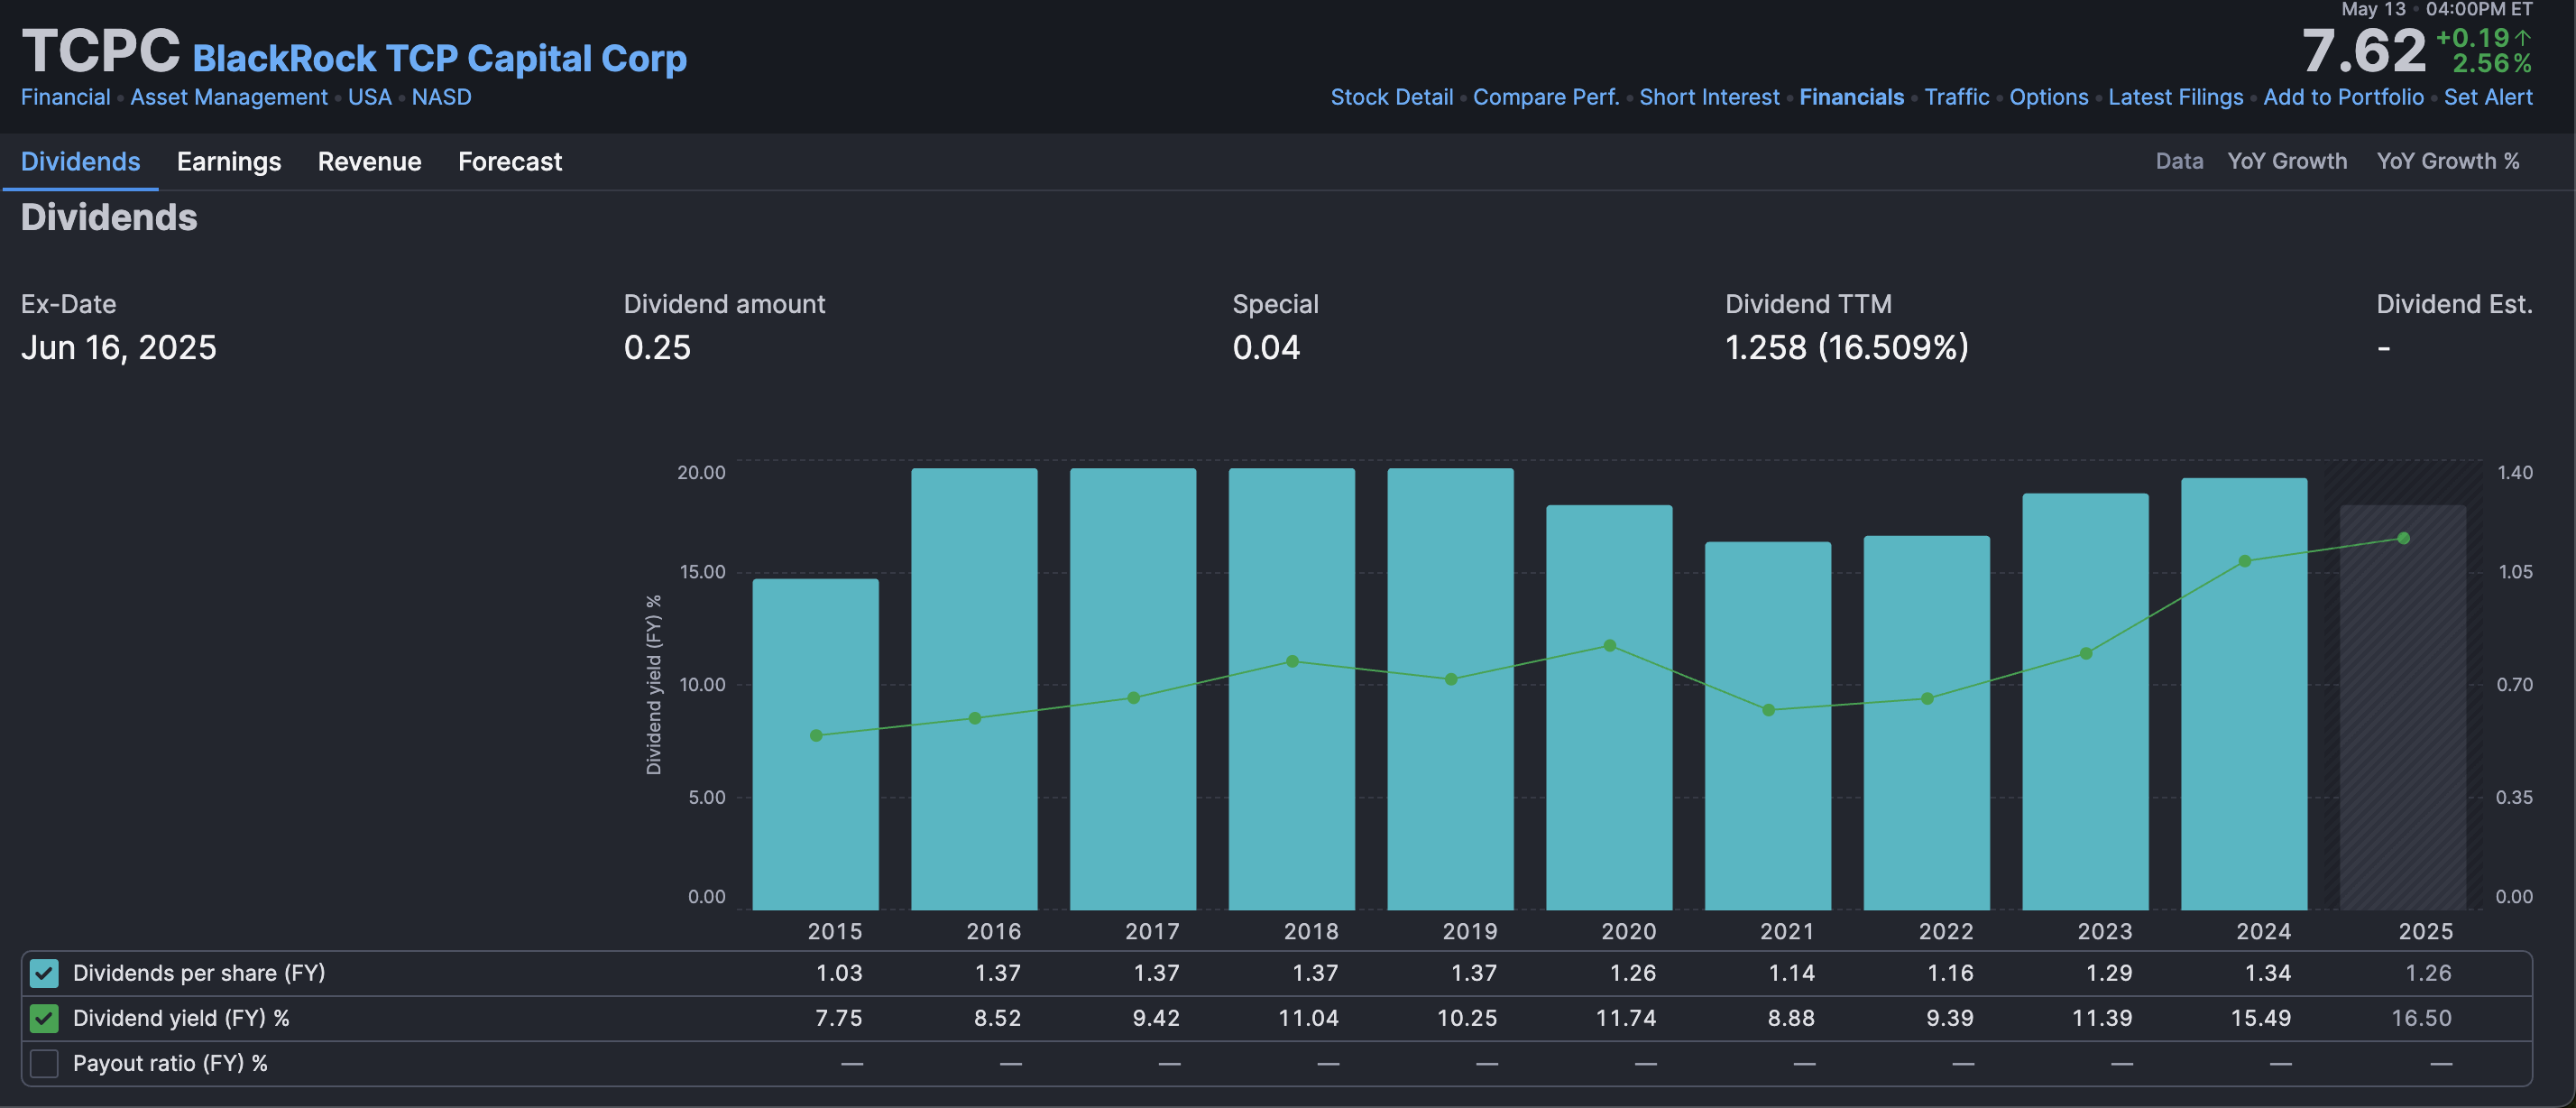This screenshot has height=1108, width=2576.
Task: Open the Earnings tab
Action: pyautogui.click(x=229, y=161)
